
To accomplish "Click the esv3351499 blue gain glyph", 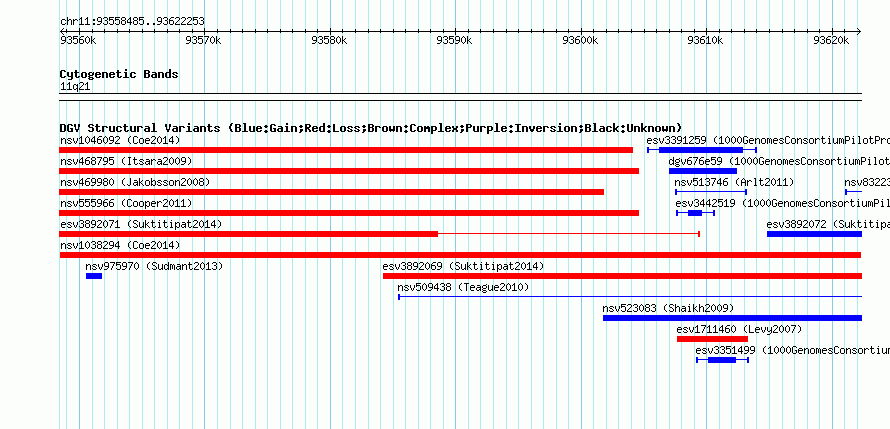I will coord(723,360).
